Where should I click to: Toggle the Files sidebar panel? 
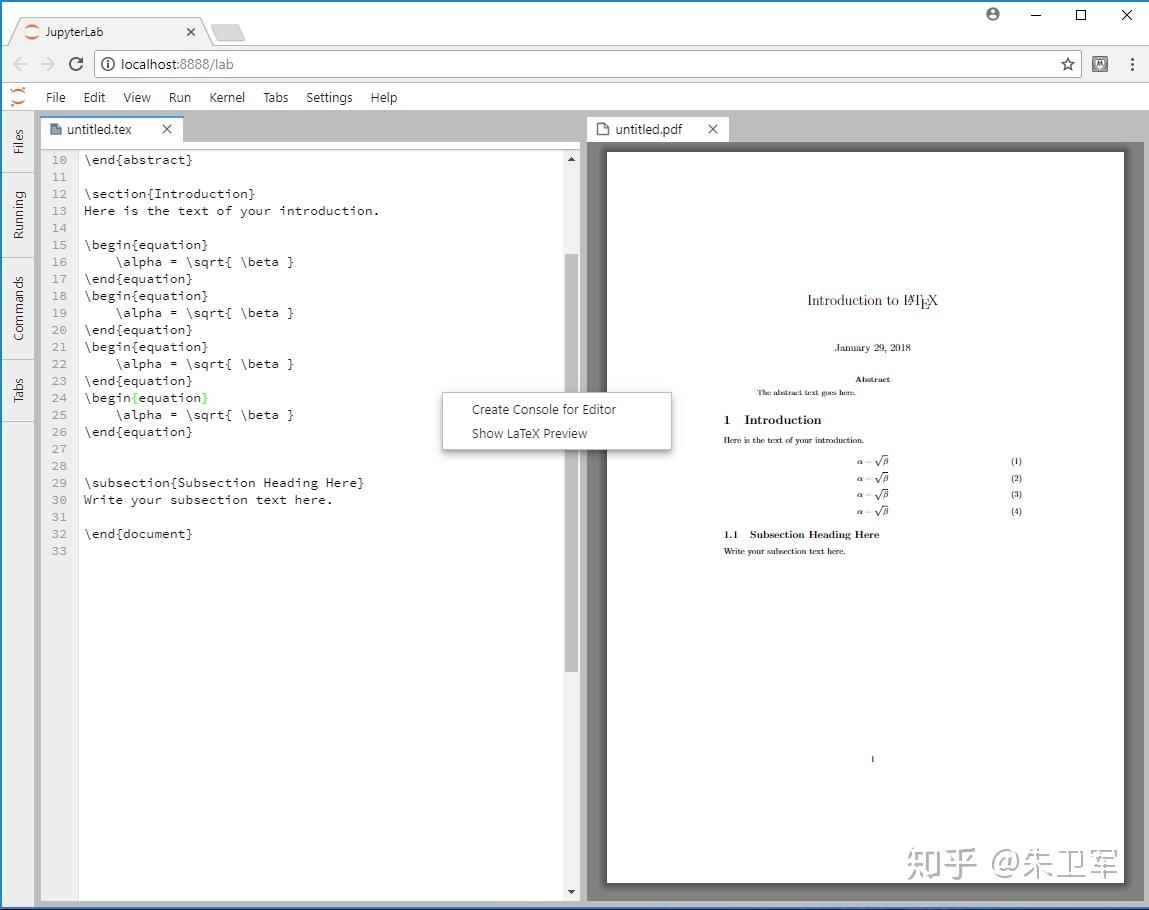click(16, 144)
